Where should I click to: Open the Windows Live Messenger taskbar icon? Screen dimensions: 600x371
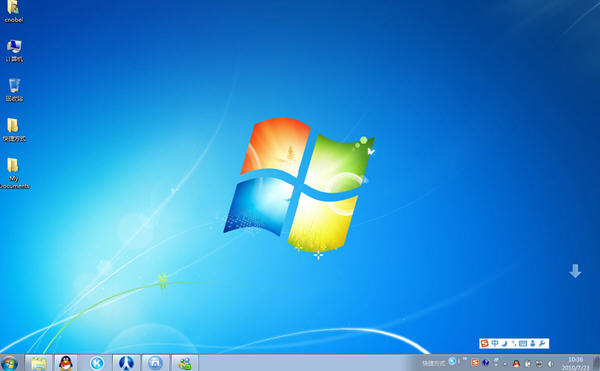pos(185,363)
